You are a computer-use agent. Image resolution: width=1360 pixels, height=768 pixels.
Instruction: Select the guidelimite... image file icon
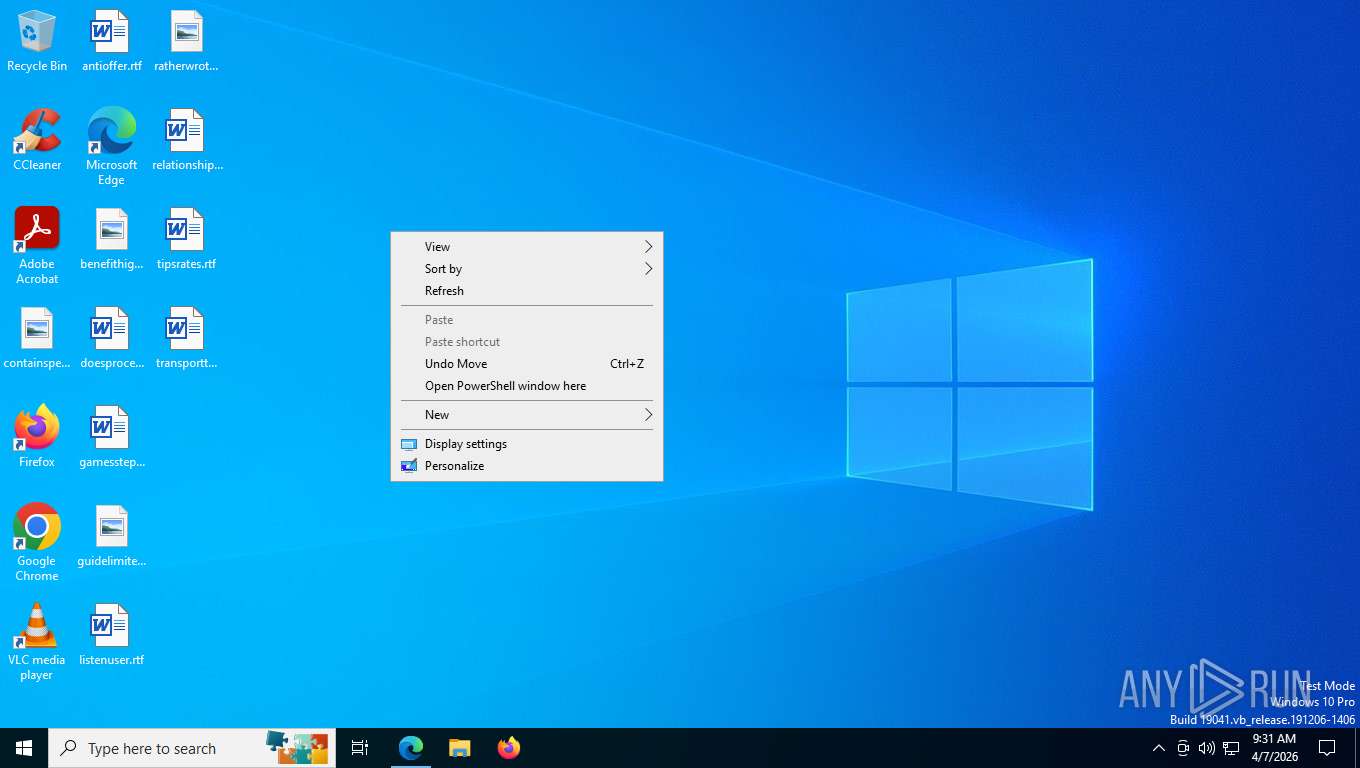[x=111, y=537]
